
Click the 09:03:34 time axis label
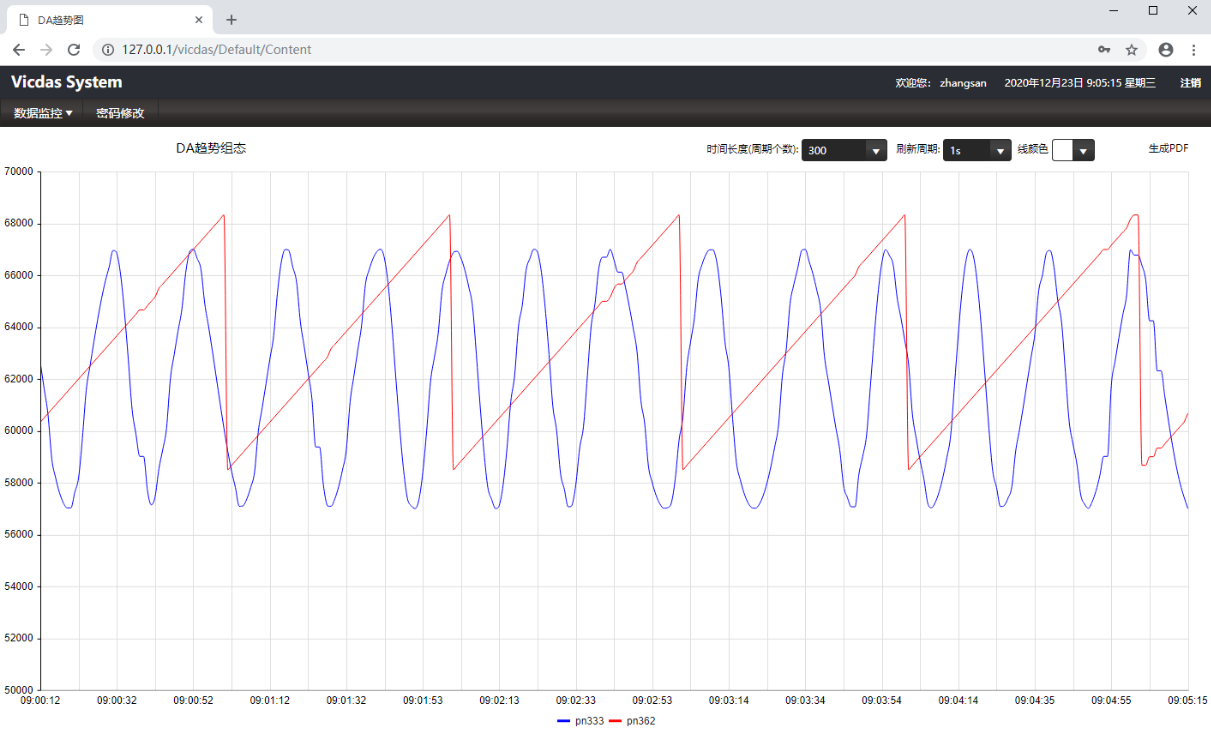[x=805, y=701]
